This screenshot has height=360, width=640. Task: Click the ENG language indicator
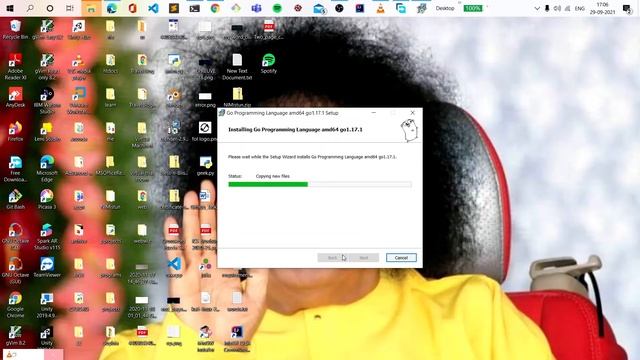580,8
